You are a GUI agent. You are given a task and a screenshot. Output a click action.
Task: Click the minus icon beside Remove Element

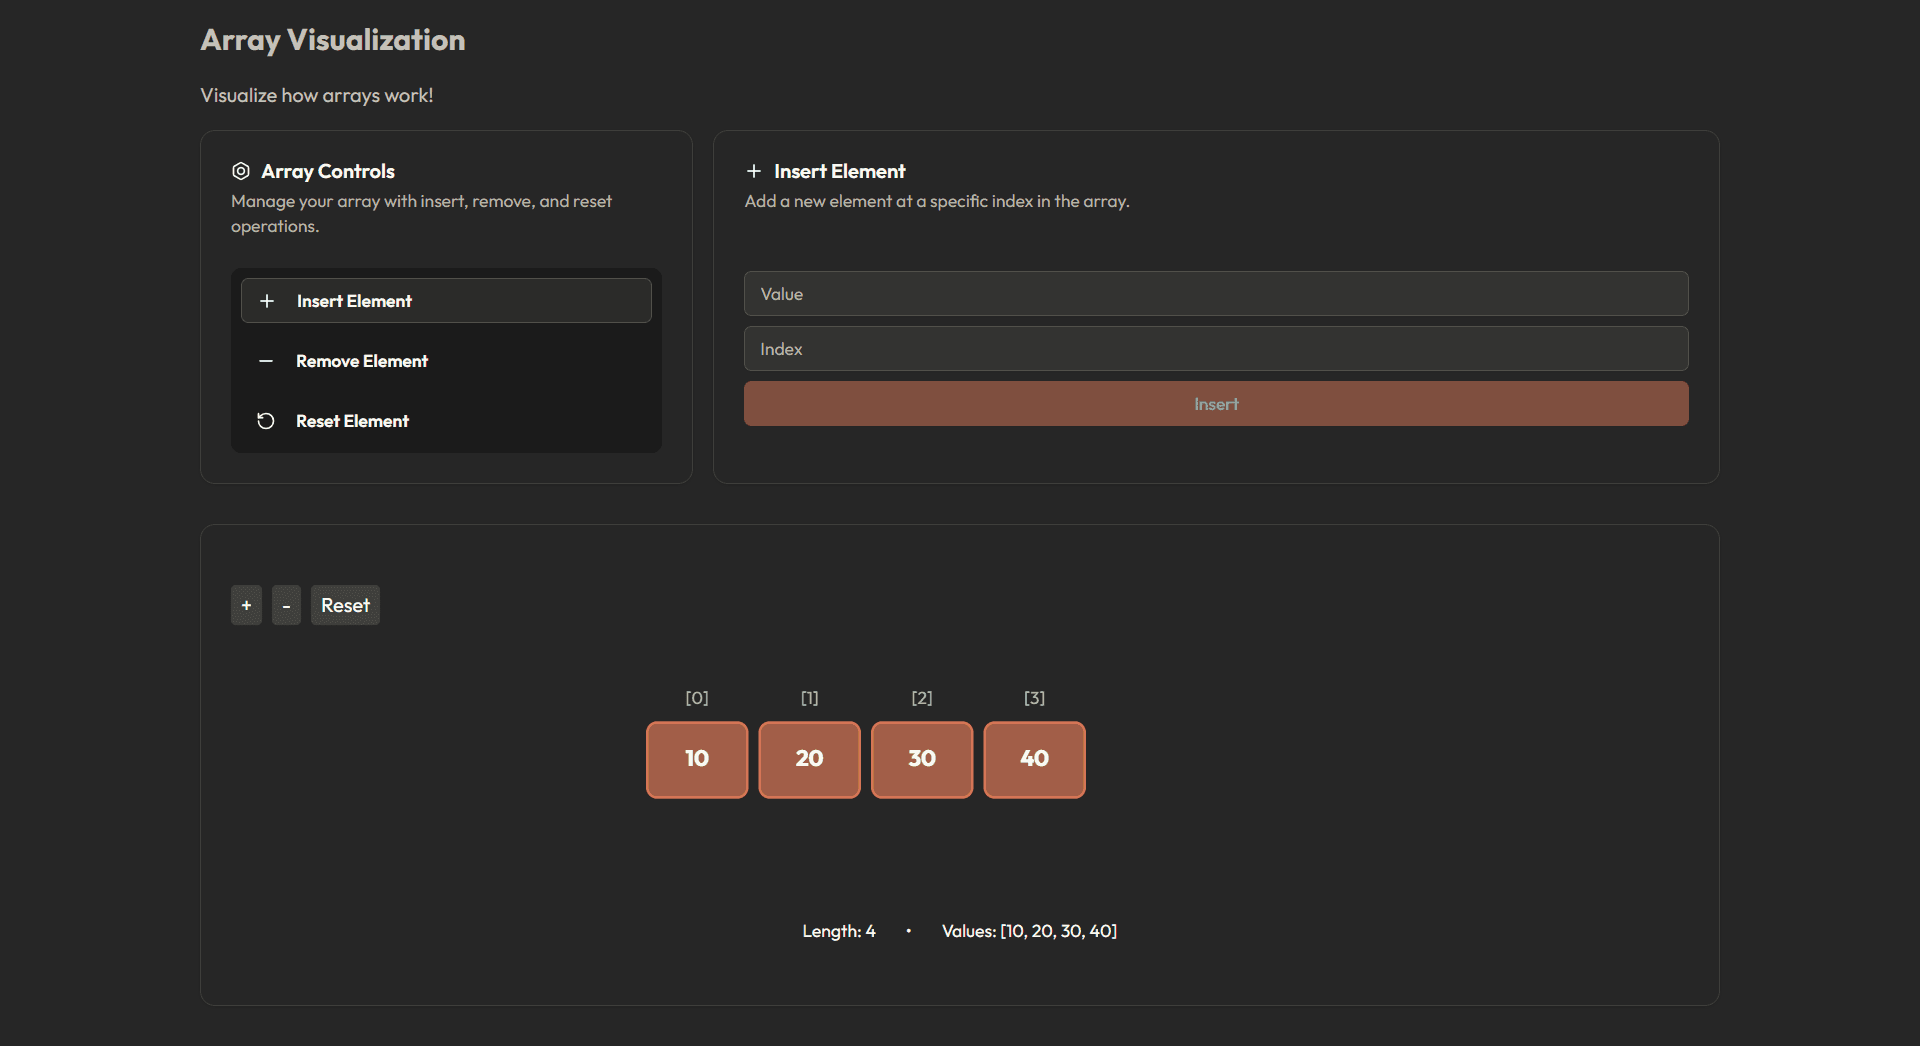point(266,361)
